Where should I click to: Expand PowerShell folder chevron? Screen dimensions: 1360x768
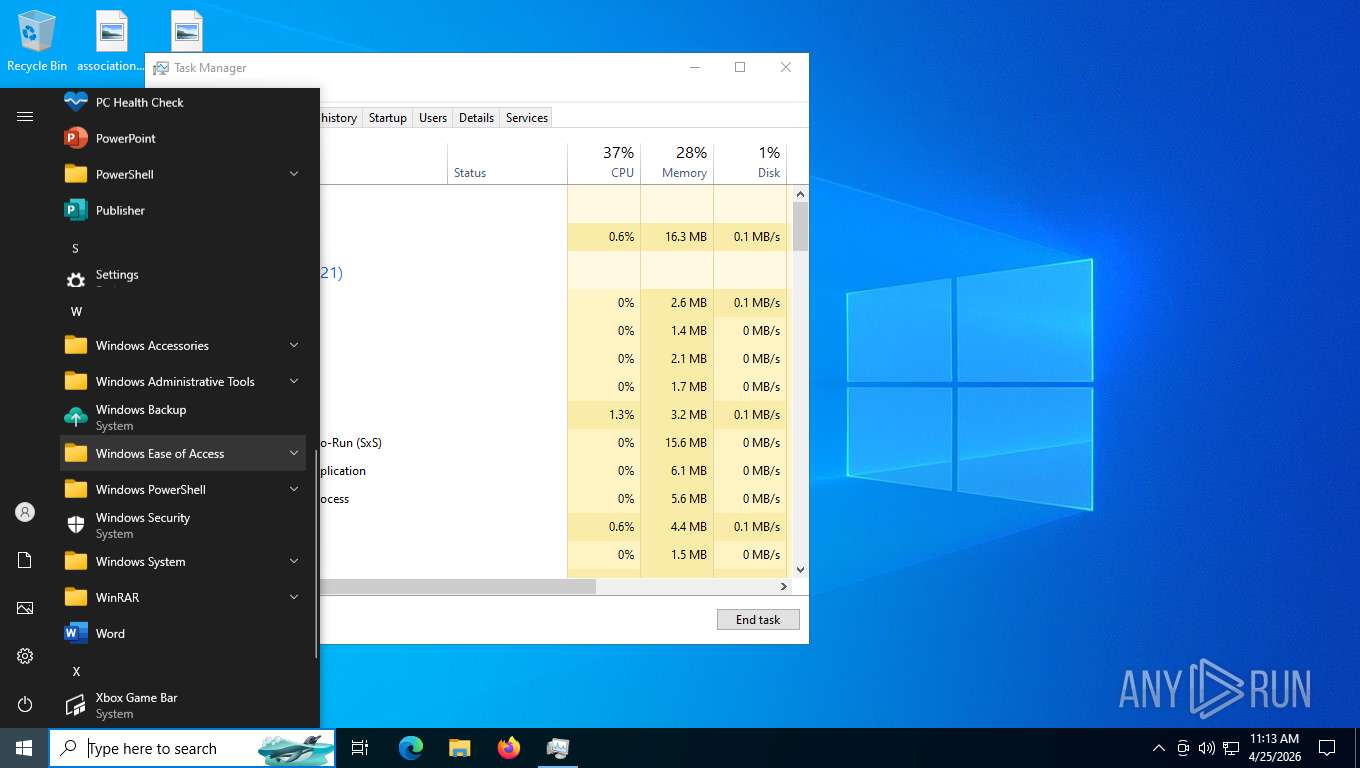[x=294, y=174]
